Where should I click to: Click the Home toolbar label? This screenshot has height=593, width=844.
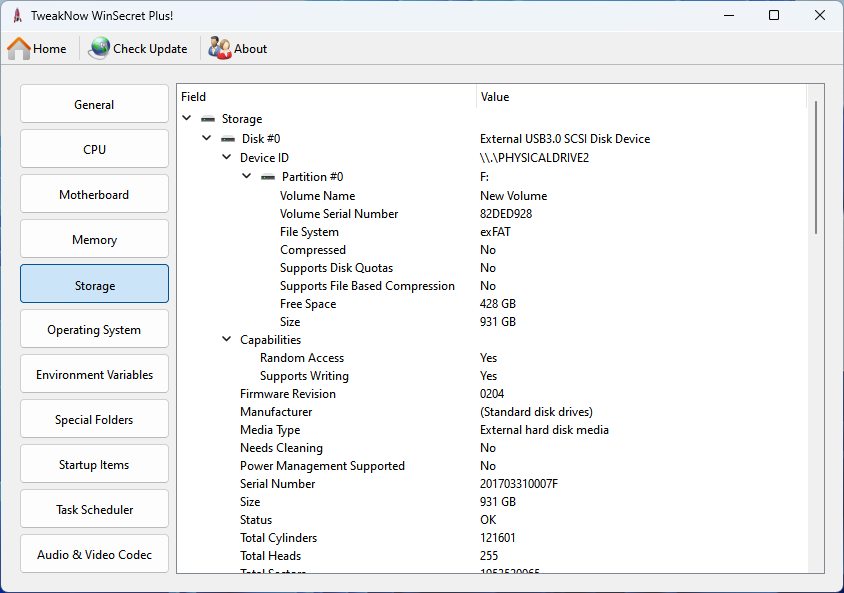pos(50,49)
